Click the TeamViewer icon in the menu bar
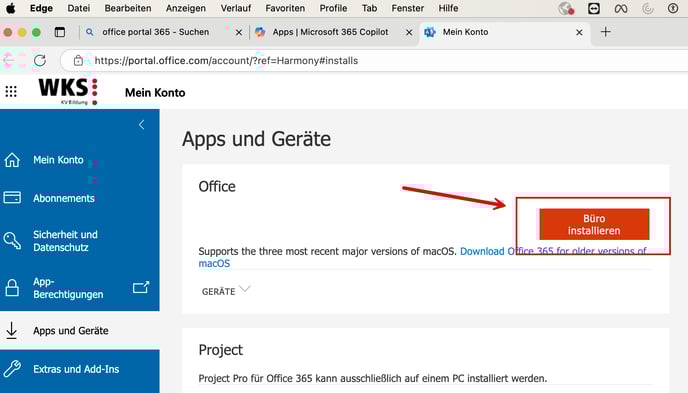688x393 pixels. coord(594,8)
